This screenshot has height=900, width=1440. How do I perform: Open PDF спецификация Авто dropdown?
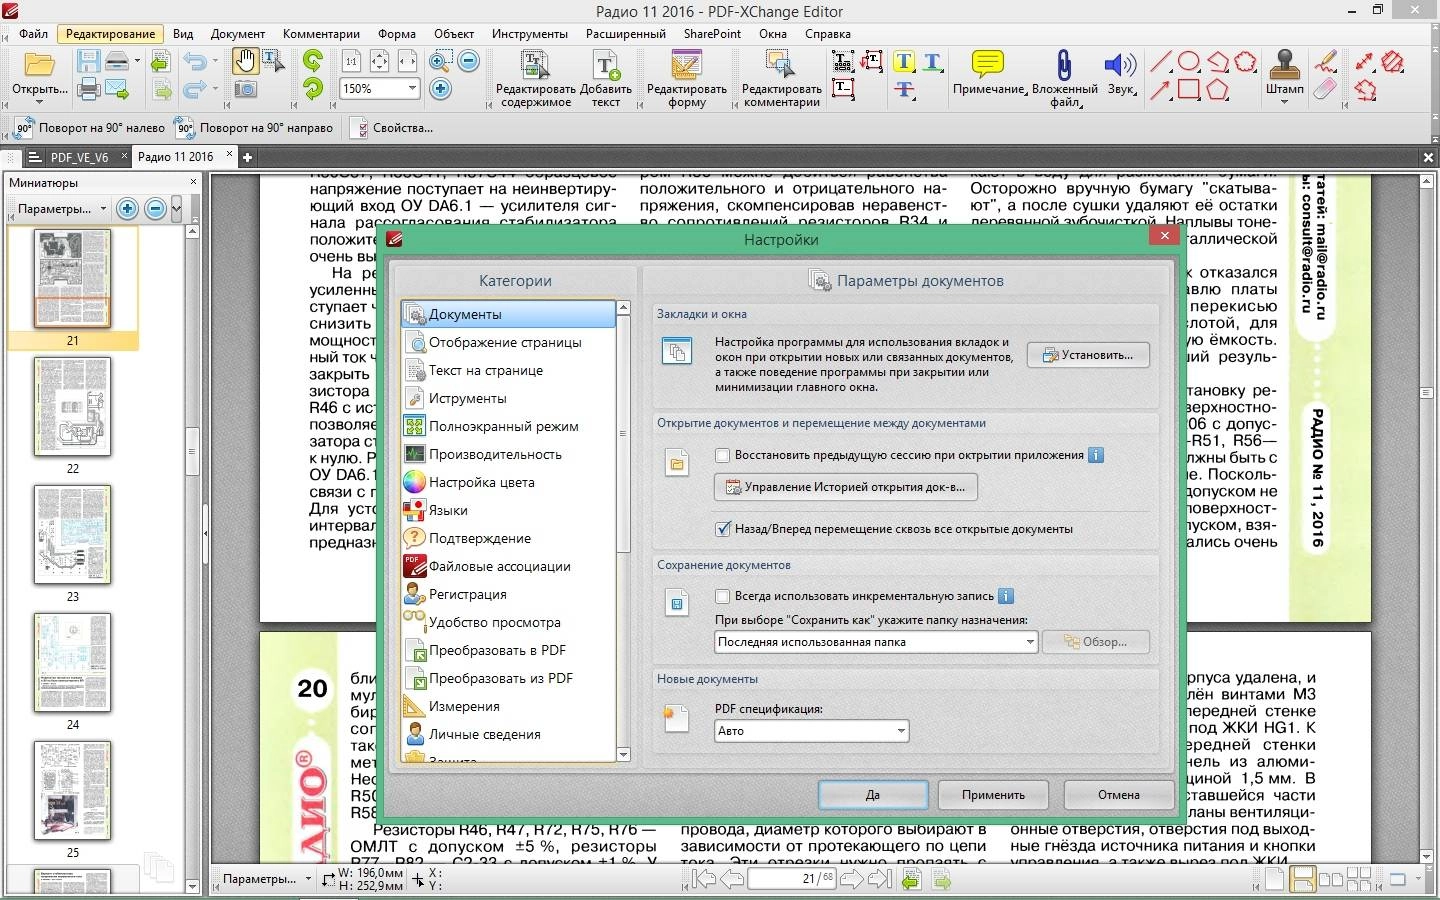[x=811, y=731]
